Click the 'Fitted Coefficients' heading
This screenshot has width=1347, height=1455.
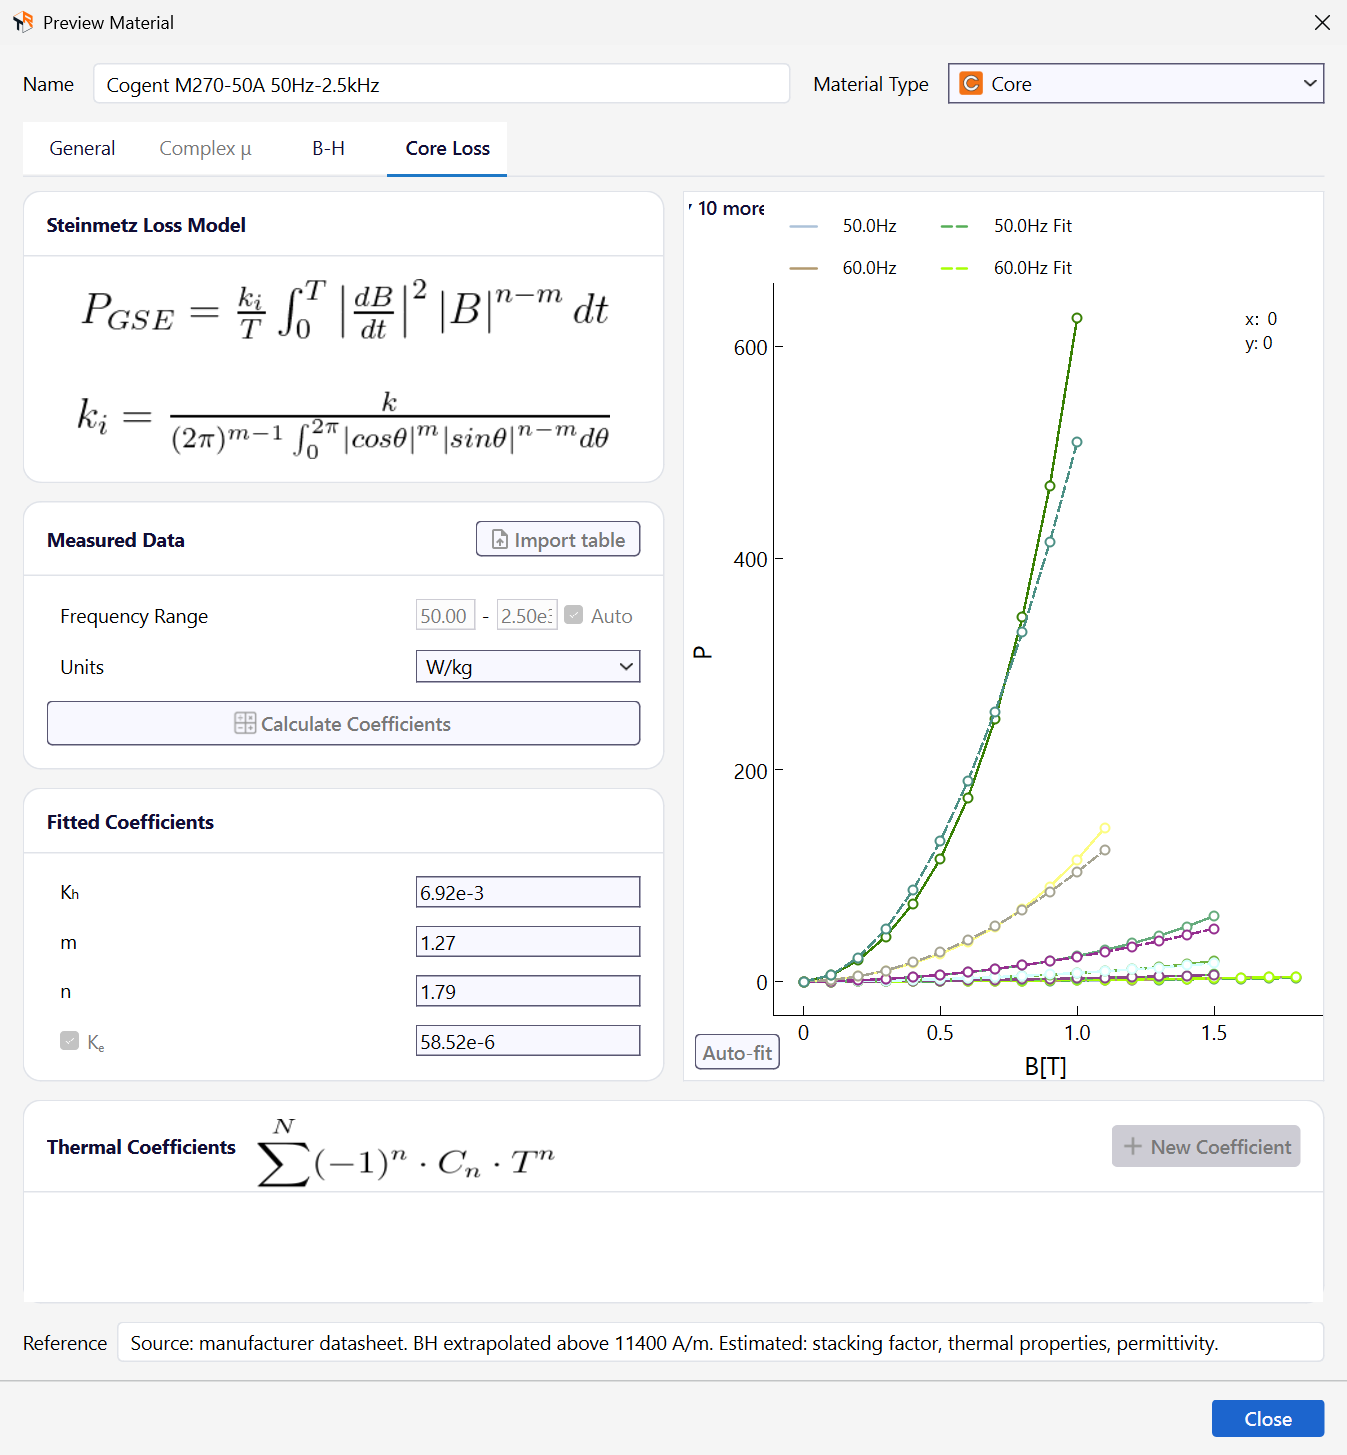coord(130,822)
